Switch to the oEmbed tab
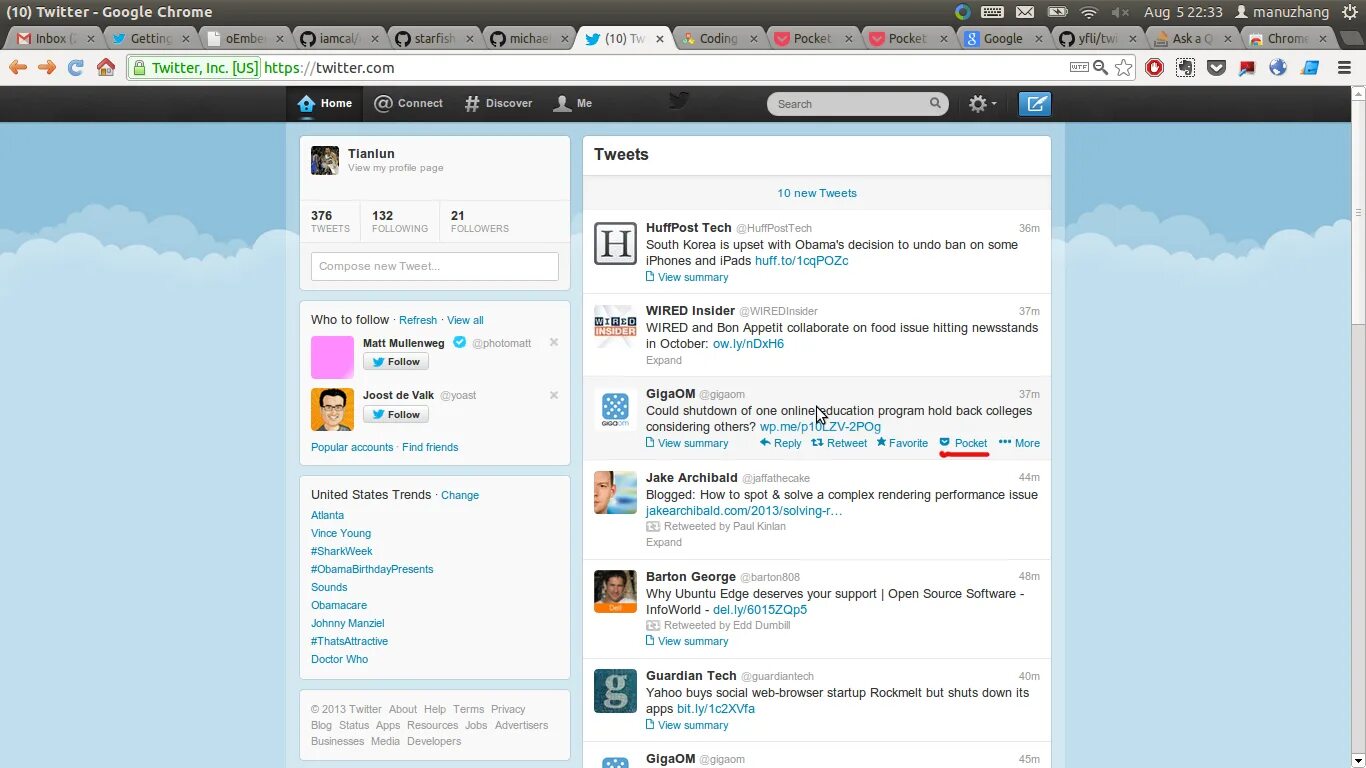The height and width of the screenshot is (768, 1366). point(244,39)
